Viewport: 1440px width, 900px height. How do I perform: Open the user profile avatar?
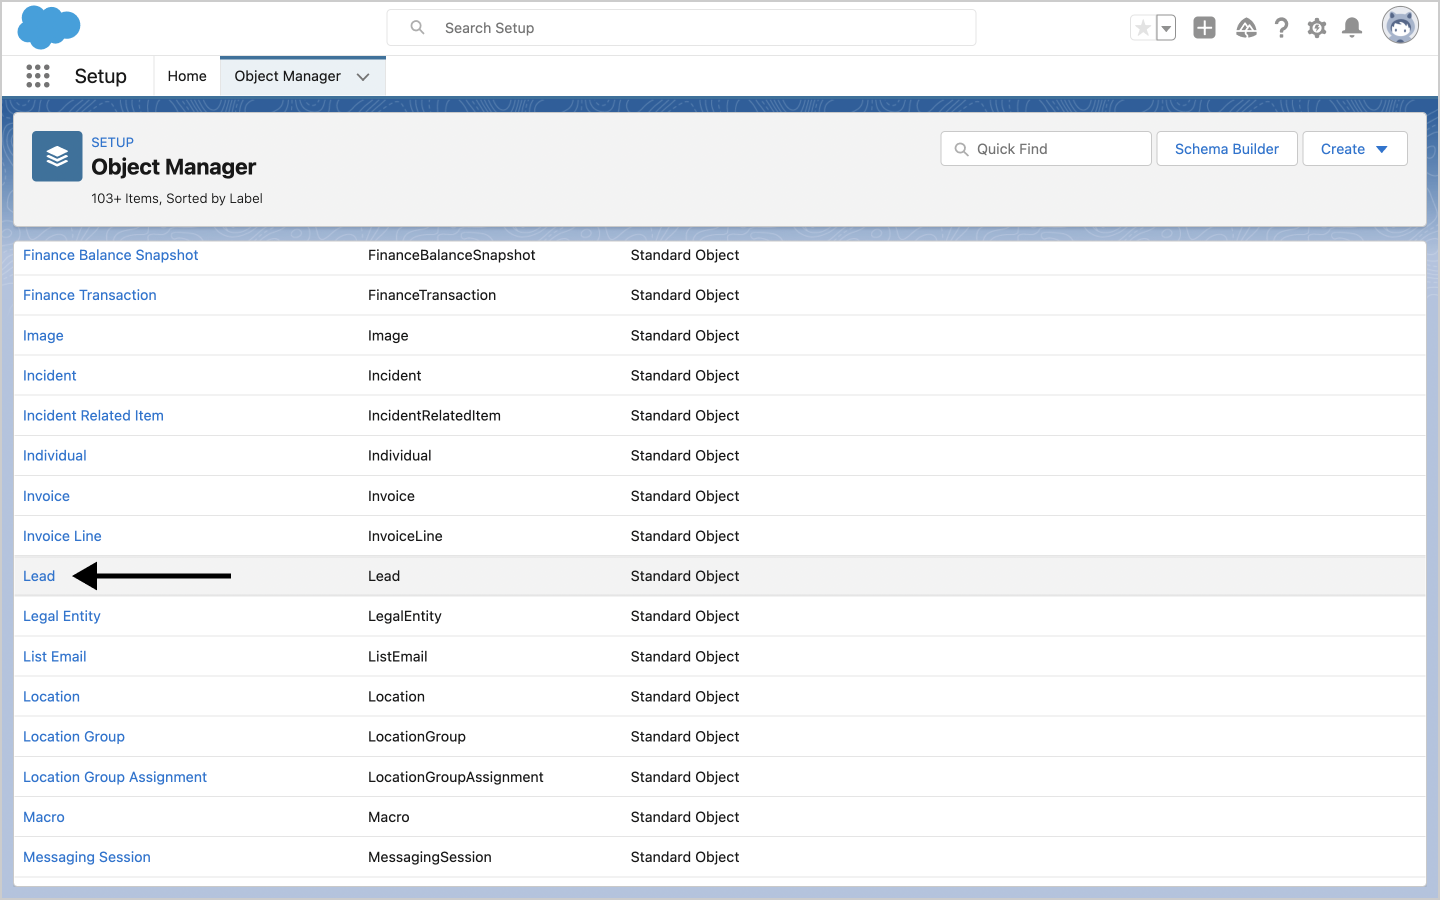(1400, 26)
